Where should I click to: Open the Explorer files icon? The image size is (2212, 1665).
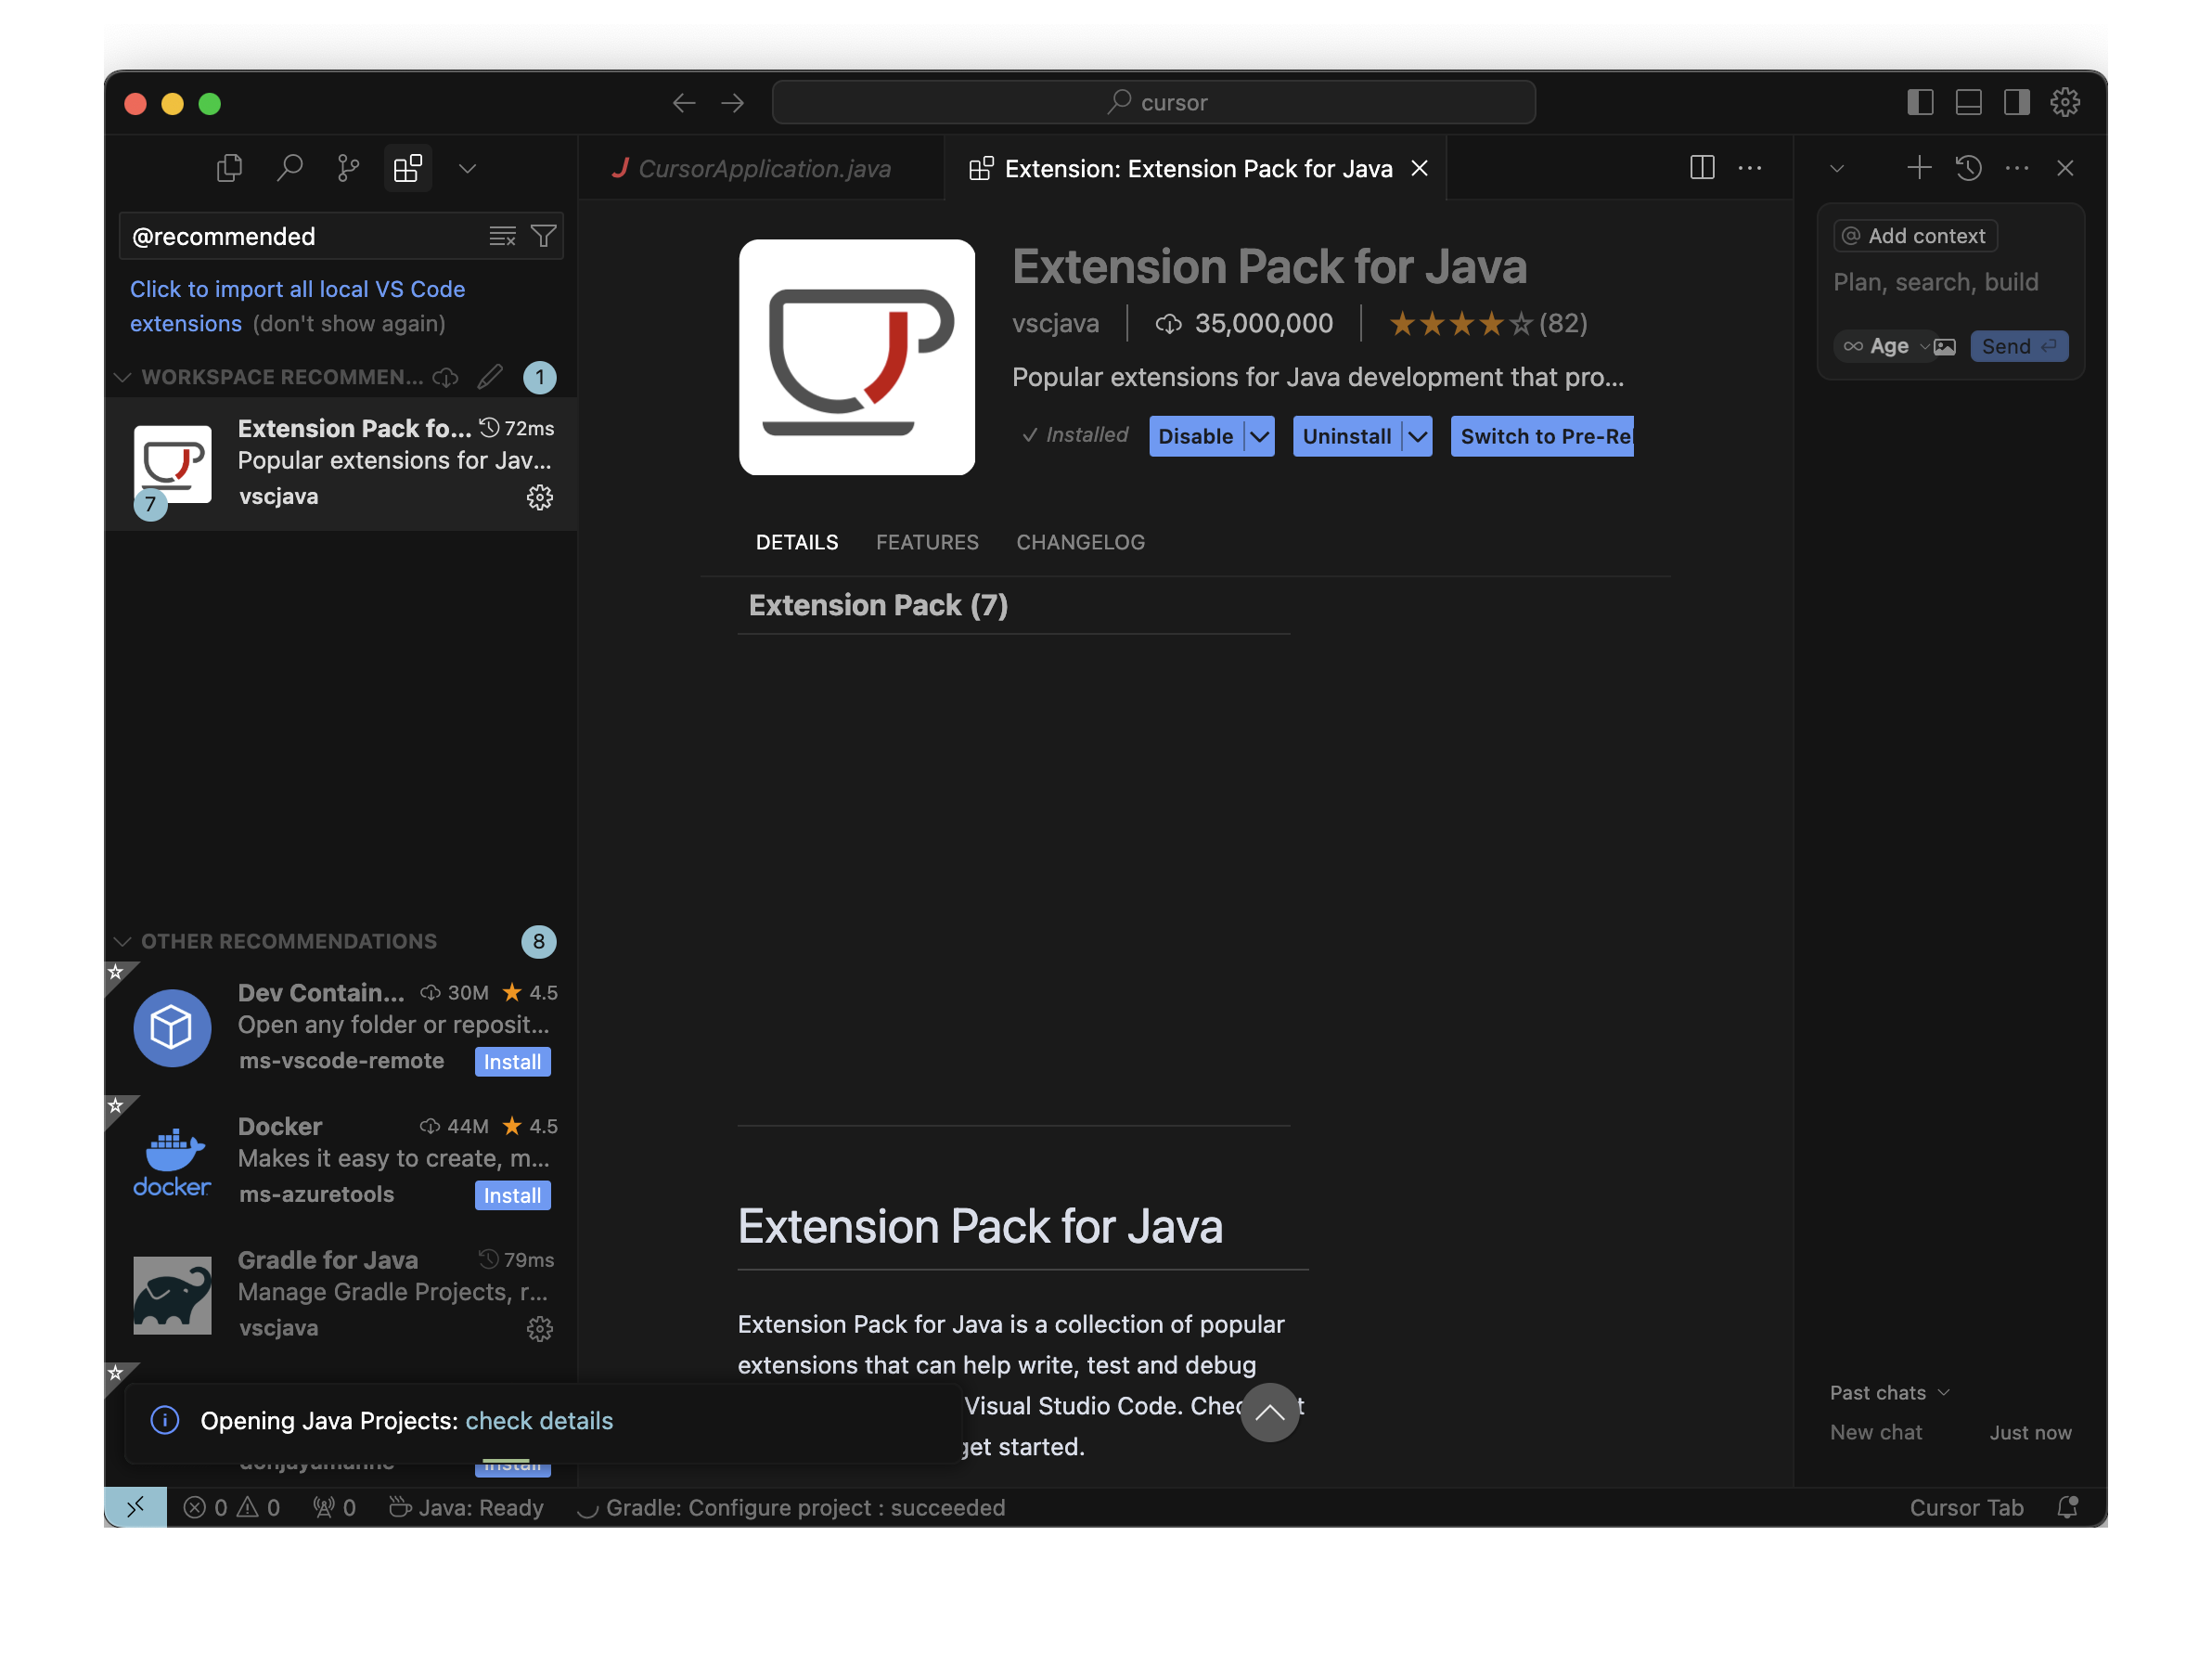[x=229, y=168]
